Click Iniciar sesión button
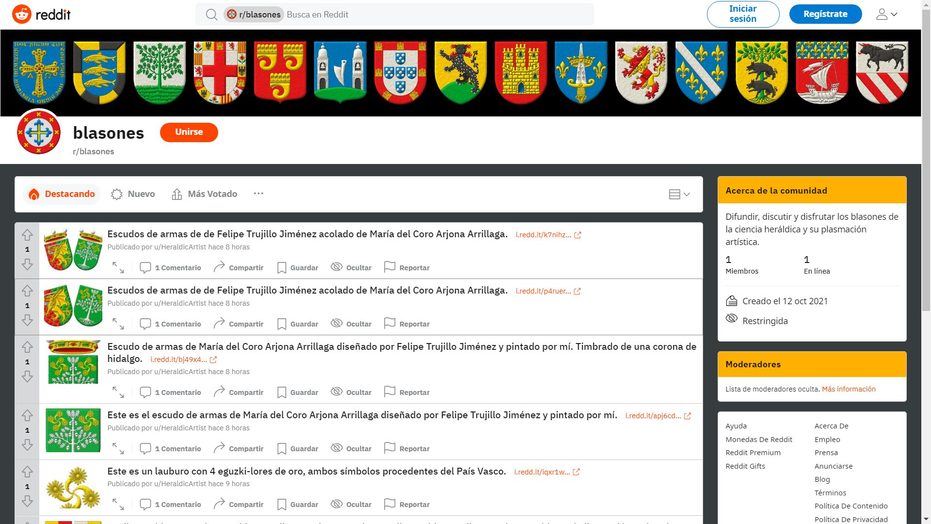The image size is (931, 524). (743, 14)
